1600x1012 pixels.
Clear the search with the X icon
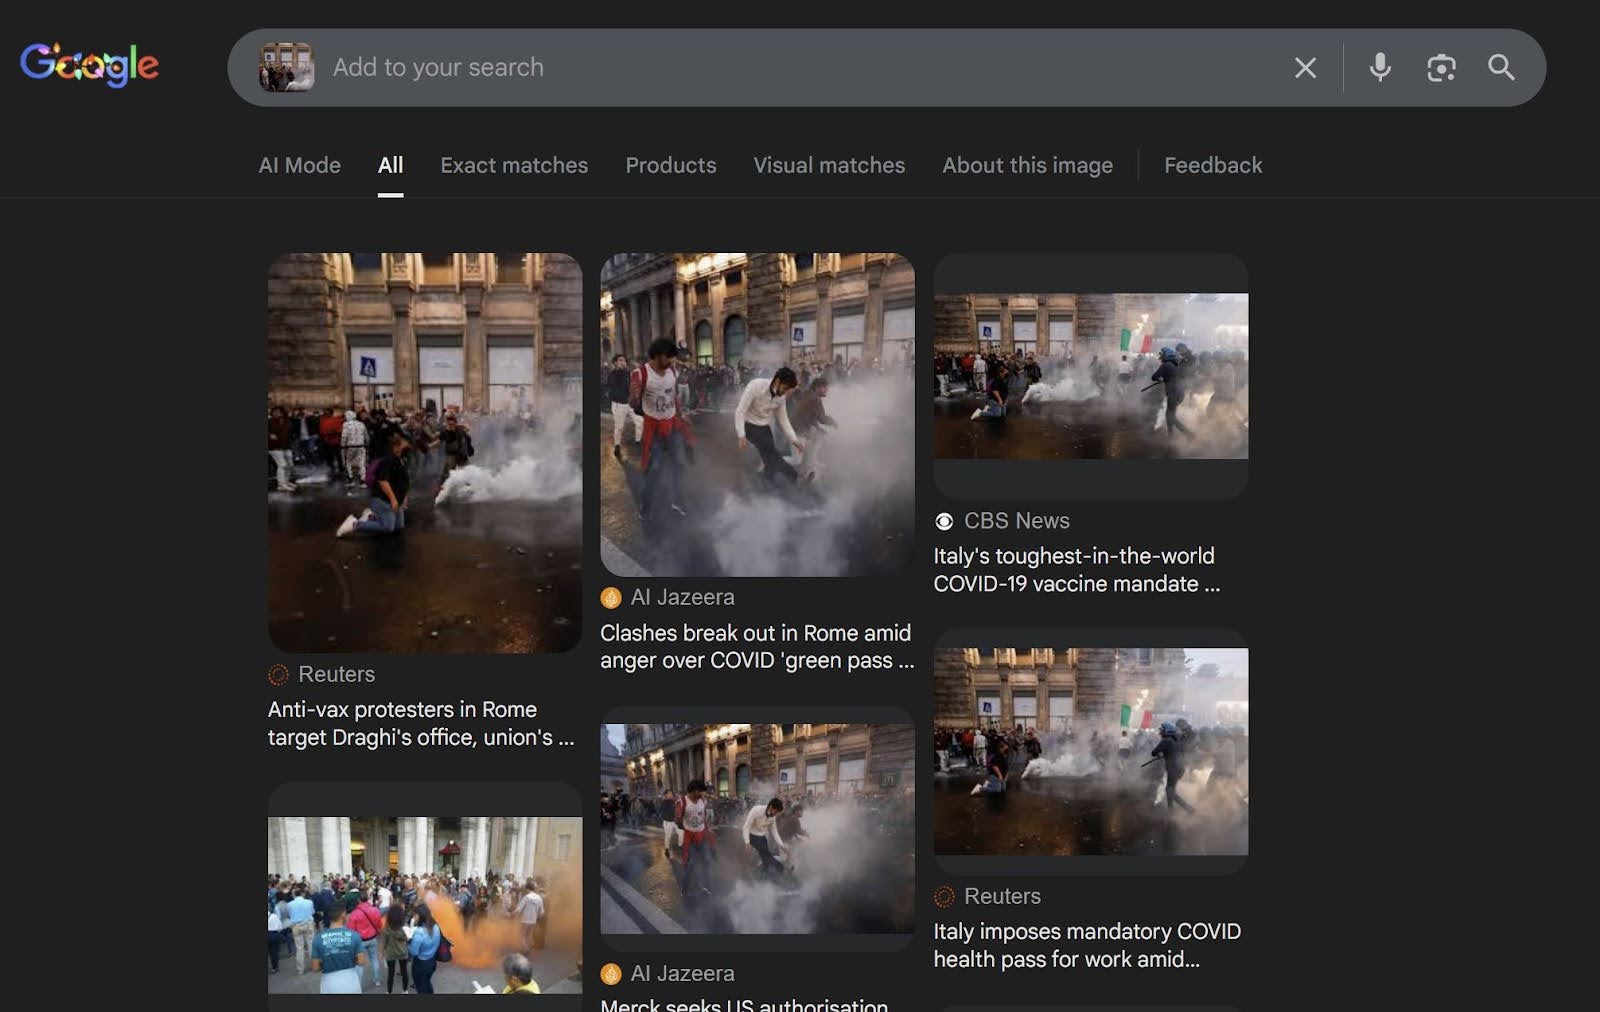click(x=1305, y=68)
